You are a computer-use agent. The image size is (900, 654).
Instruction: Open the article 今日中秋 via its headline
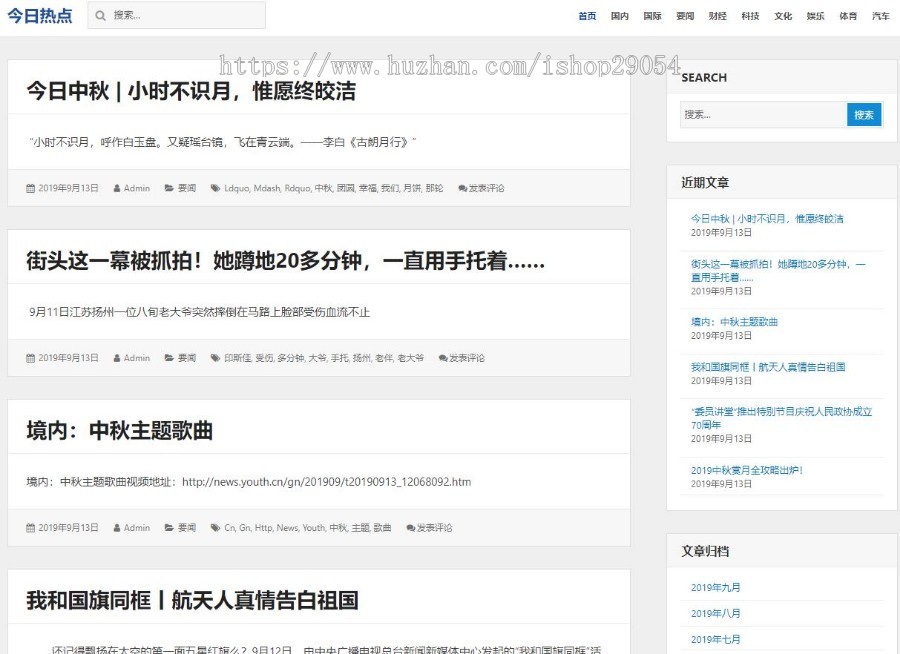point(180,91)
